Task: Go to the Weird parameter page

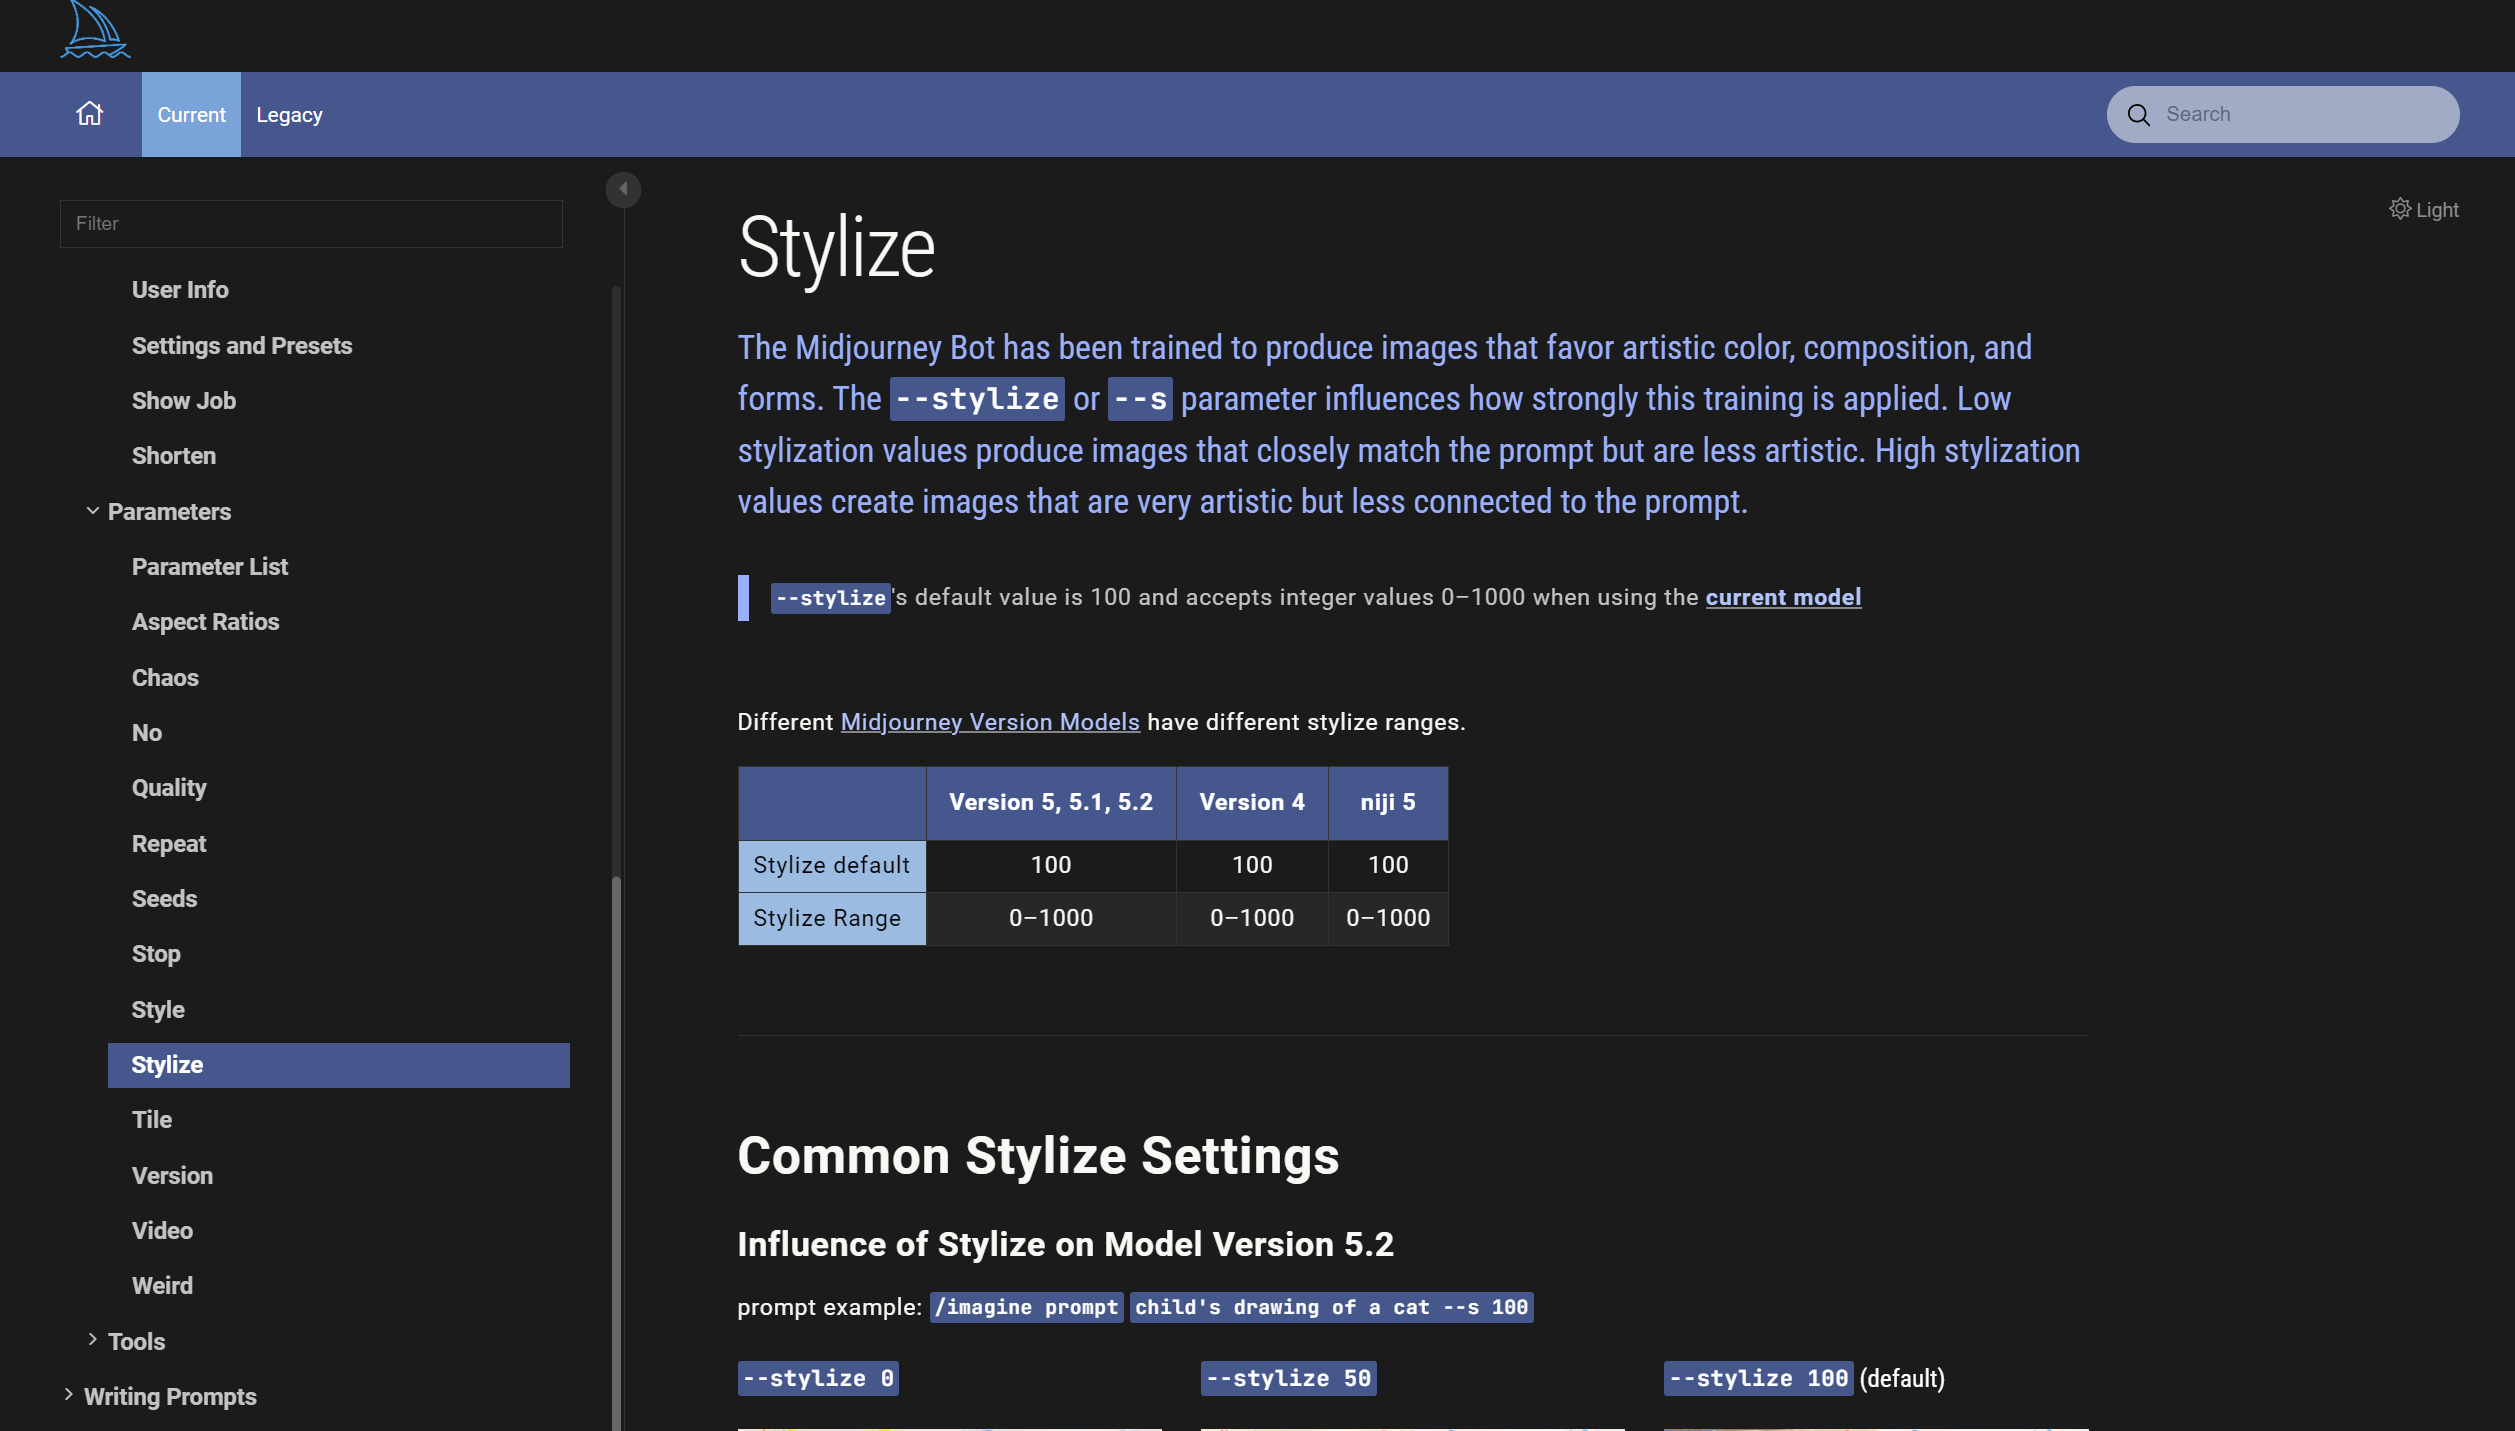Action: point(162,1286)
